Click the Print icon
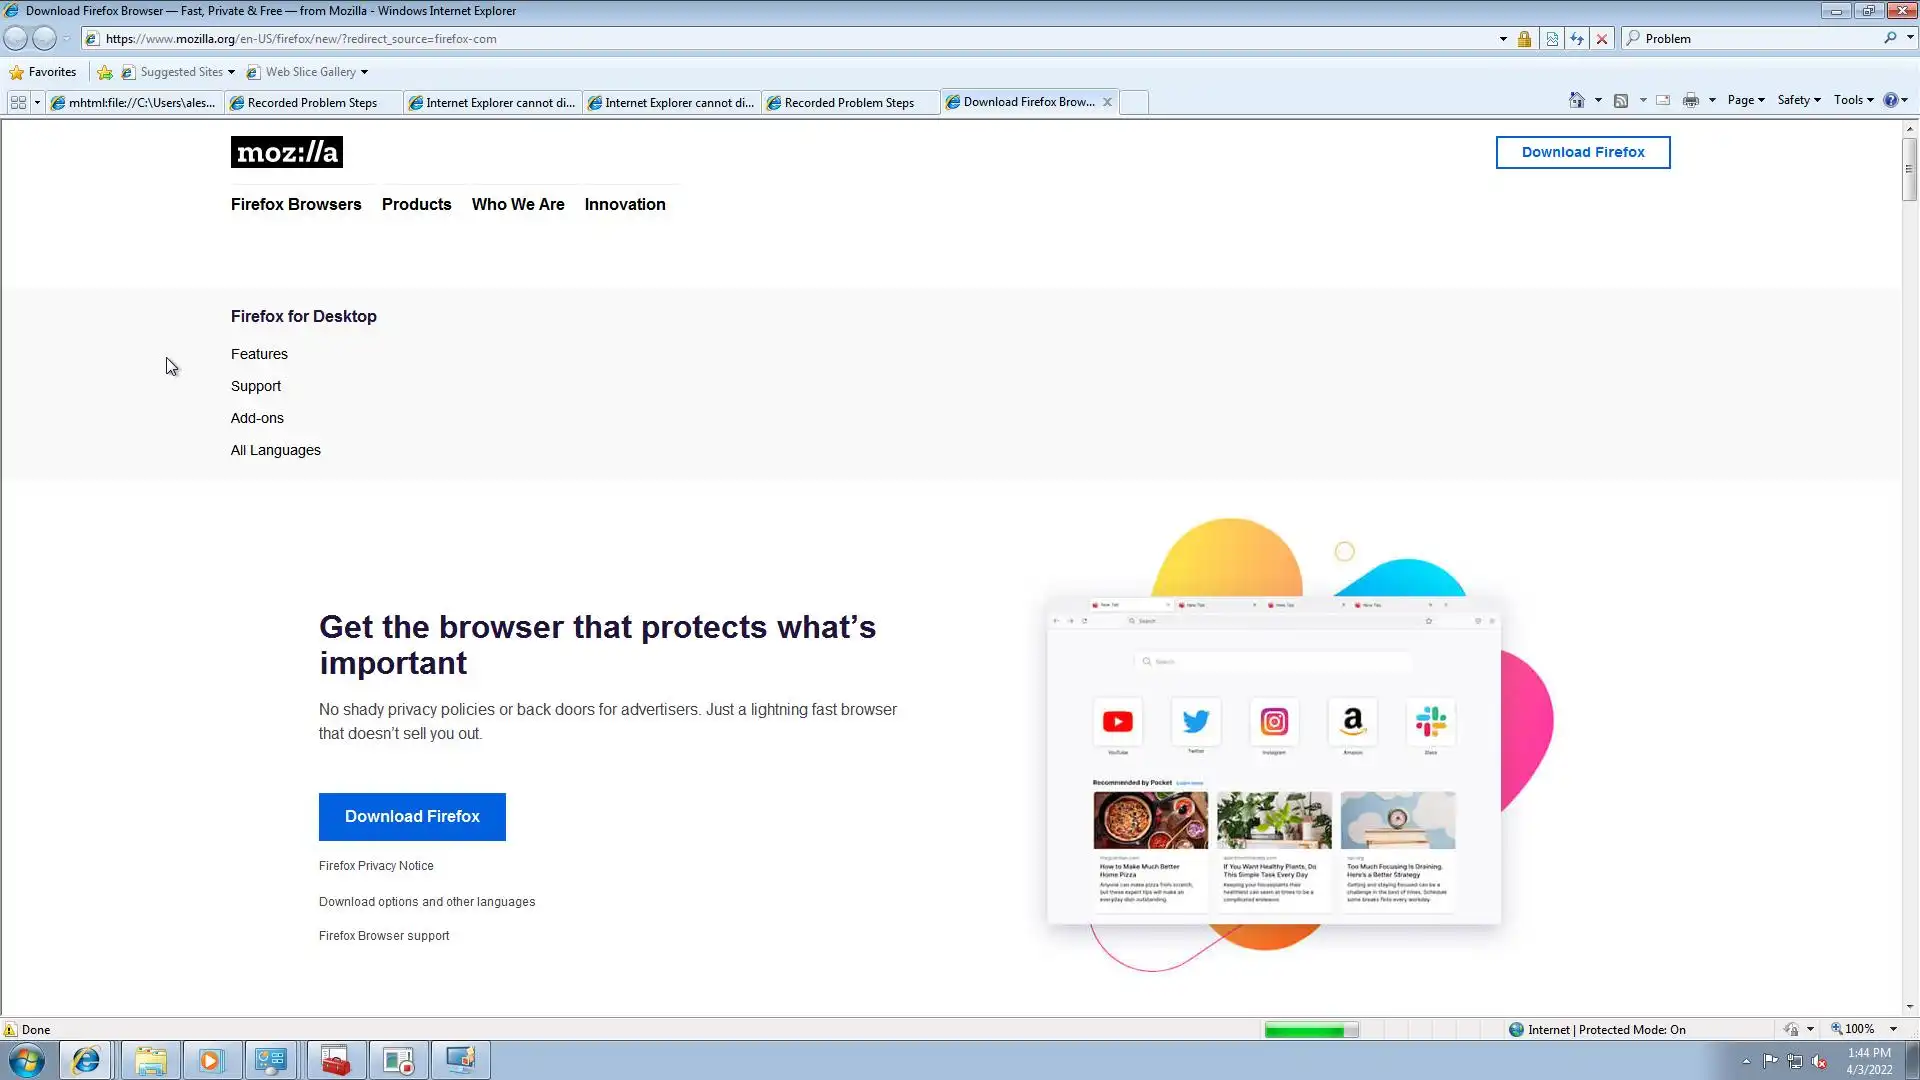This screenshot has width=1920, height=1080. [x=1691, y=100]
